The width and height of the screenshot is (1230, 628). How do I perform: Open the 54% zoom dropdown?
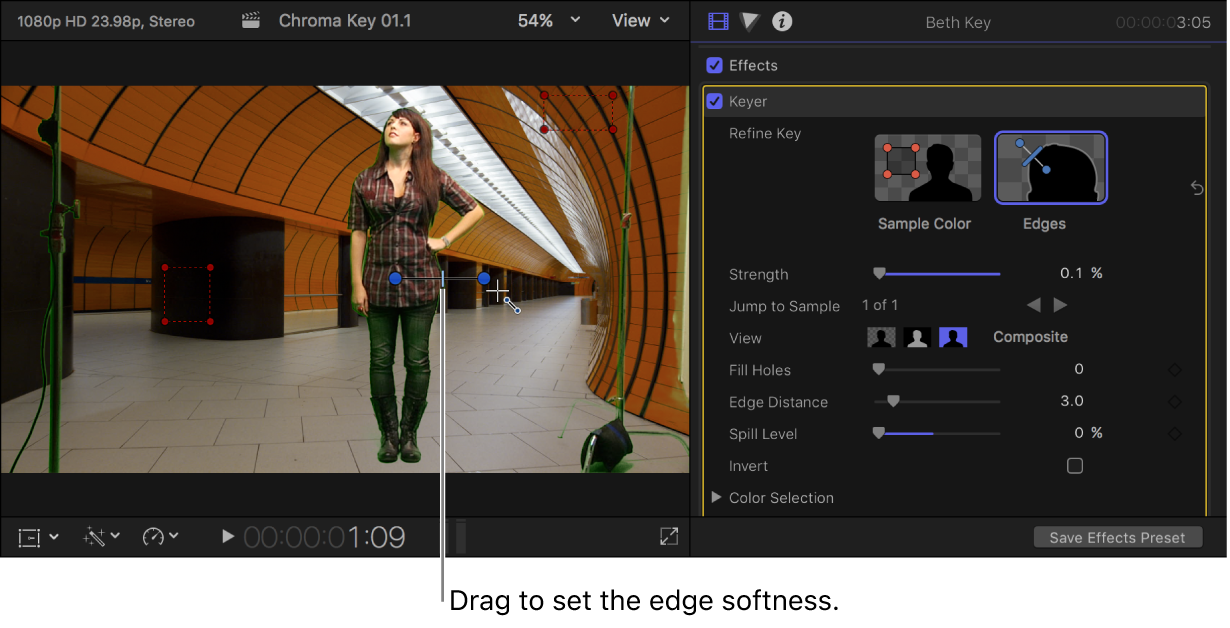pyautogui.click(x=548, y=20)
